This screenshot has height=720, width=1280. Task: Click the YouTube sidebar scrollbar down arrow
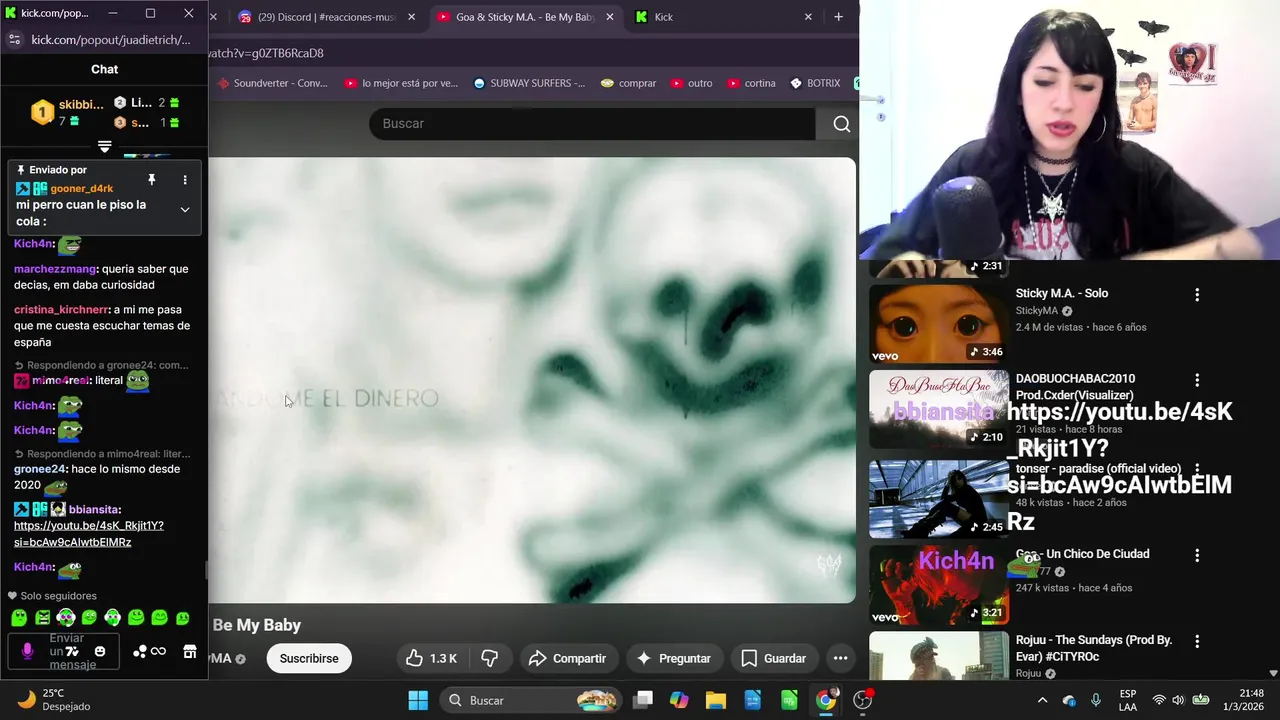(1272, 674)
